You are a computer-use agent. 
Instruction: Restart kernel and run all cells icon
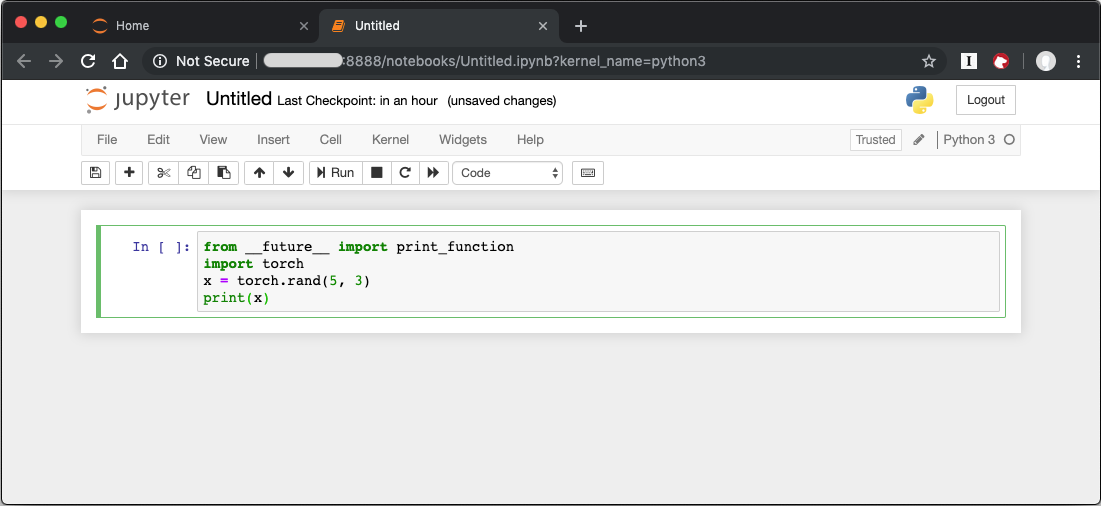433,173
